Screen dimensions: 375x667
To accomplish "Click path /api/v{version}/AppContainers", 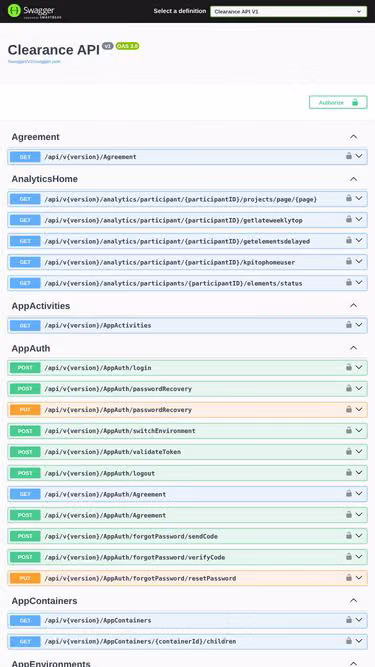I will tap(98, 621).
